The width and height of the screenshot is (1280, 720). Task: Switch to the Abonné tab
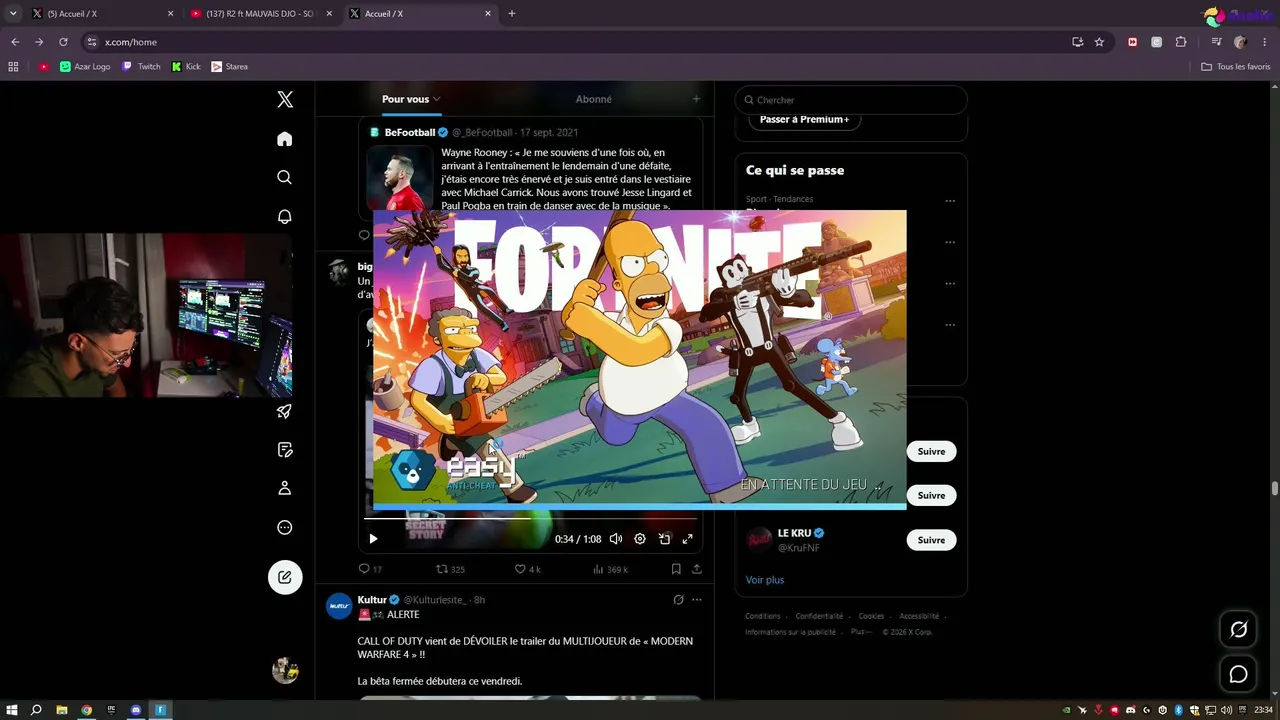click(x=594, y=99)
